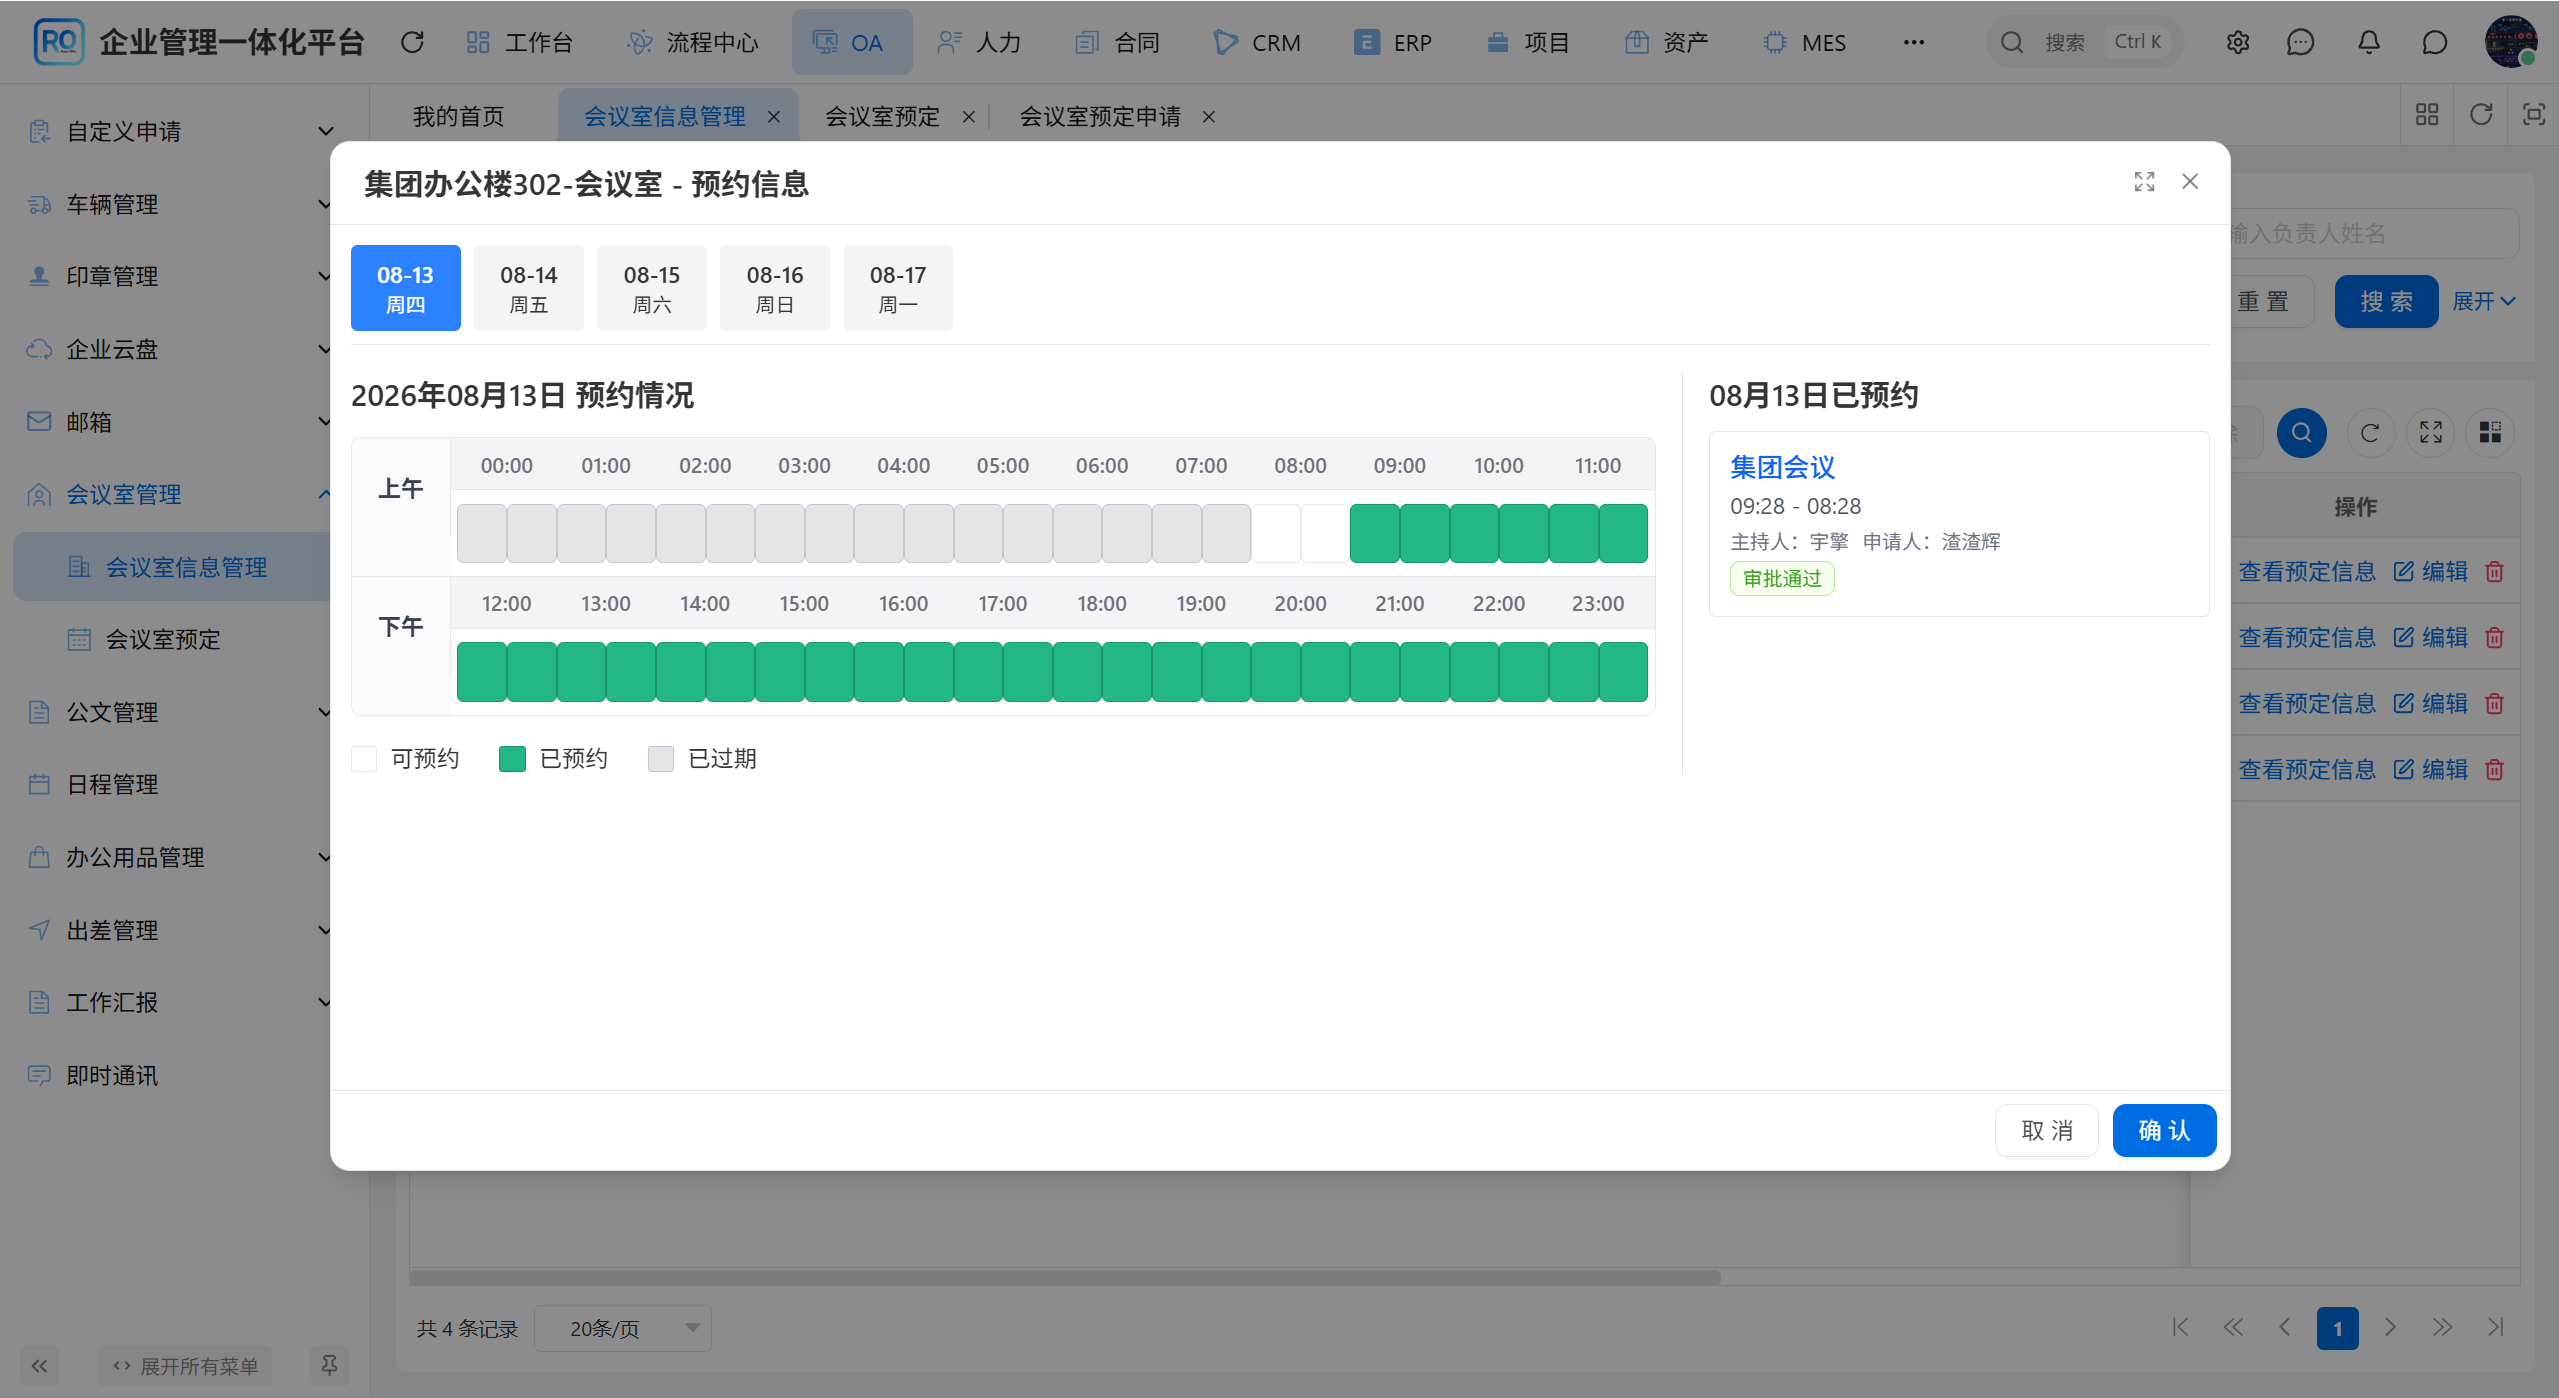Viewport: 2559px width, 1398px height.
Task: Select the 08-16 周日 date
Action: point(774,288)
